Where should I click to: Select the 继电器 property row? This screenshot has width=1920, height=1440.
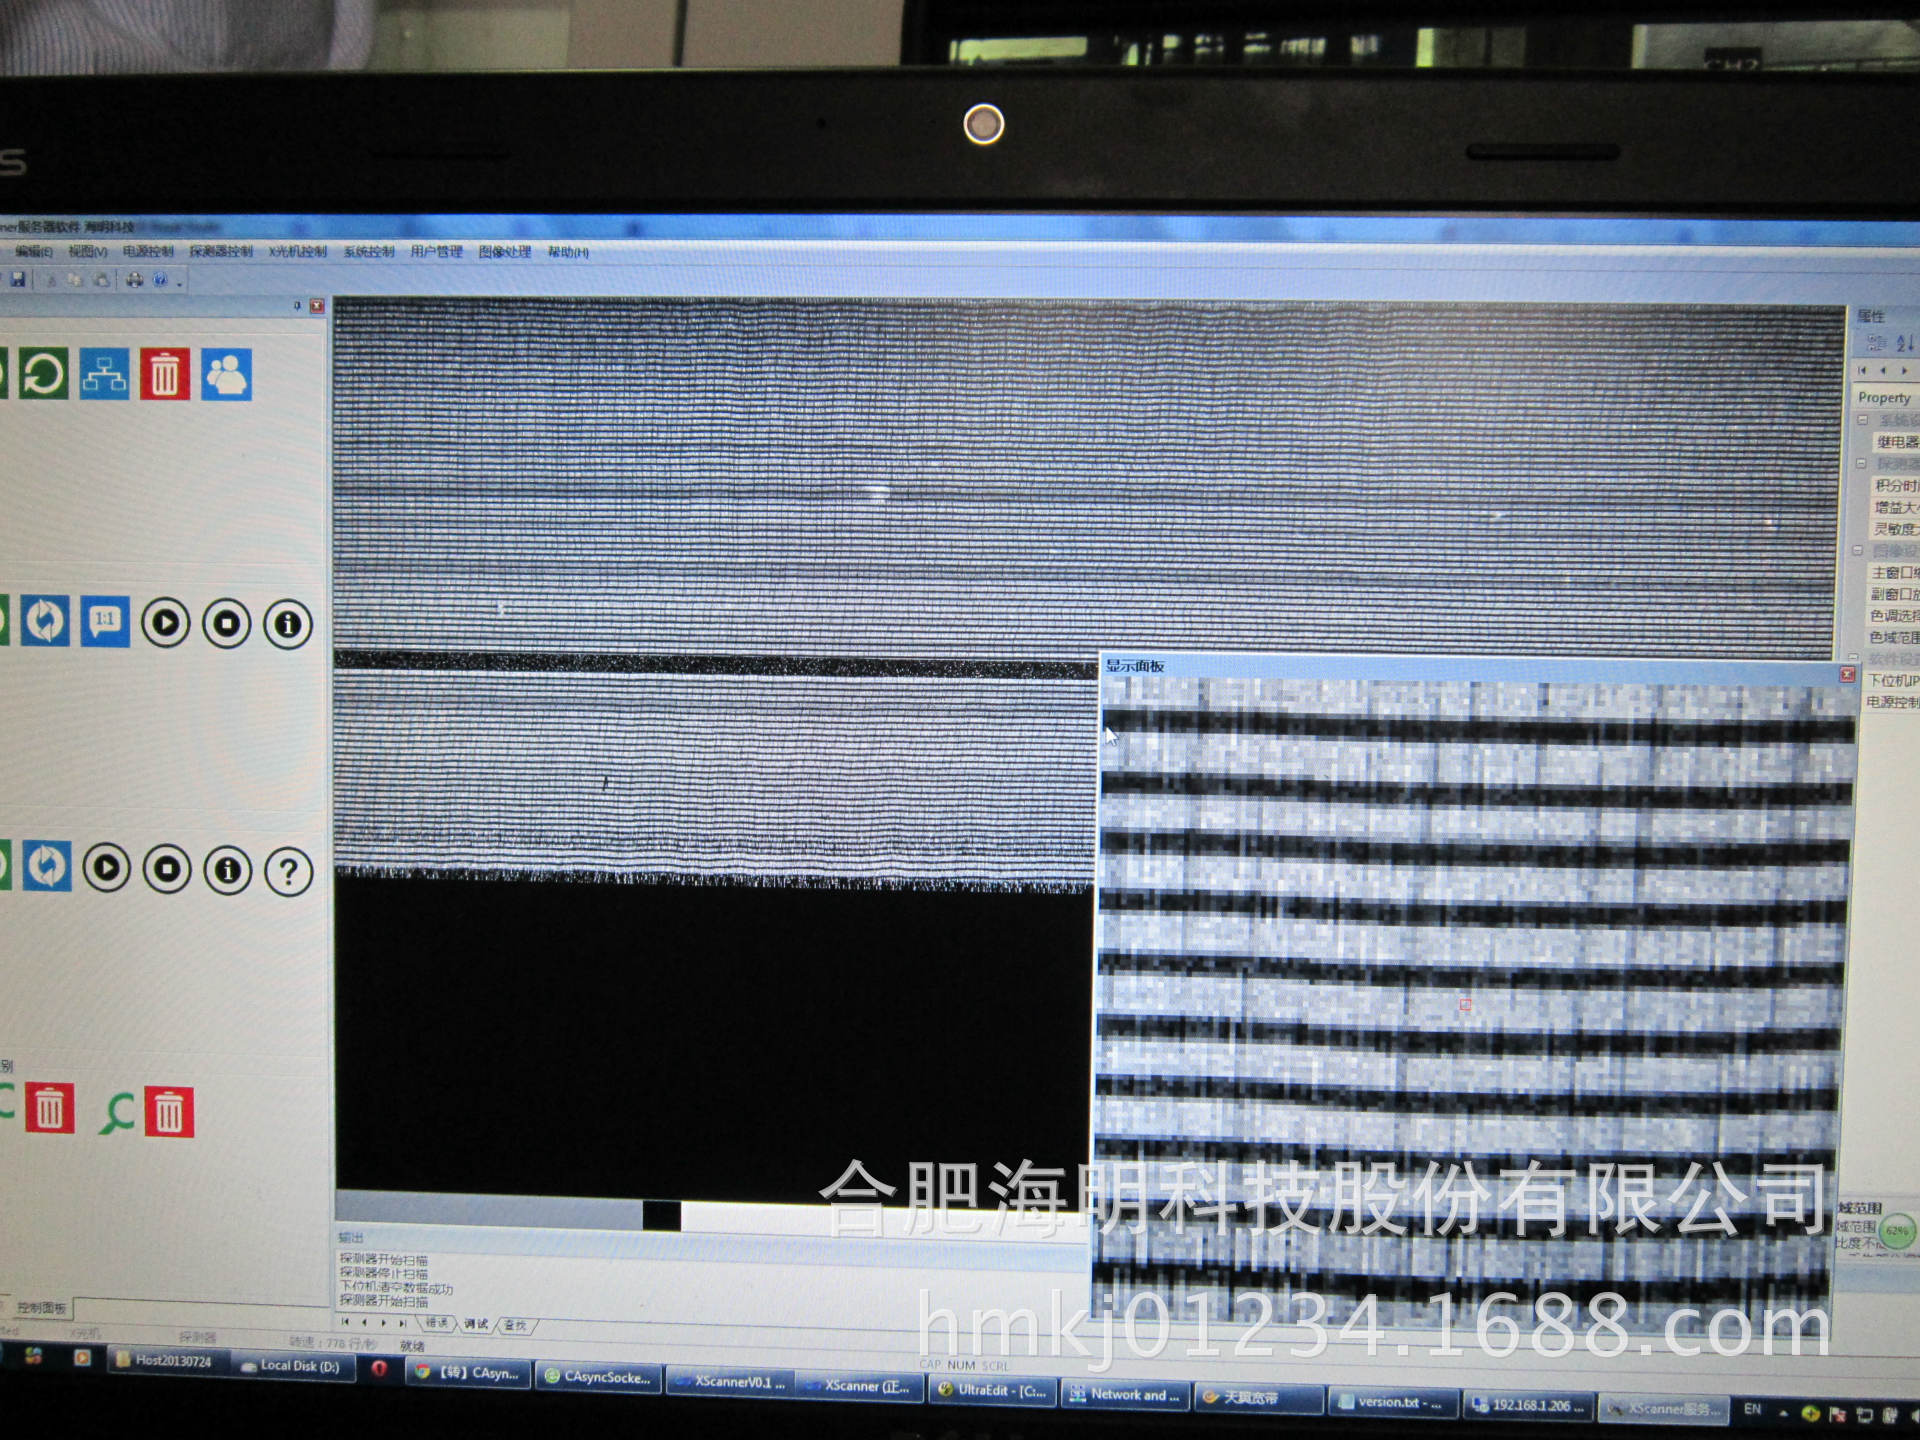(1895, 442)
